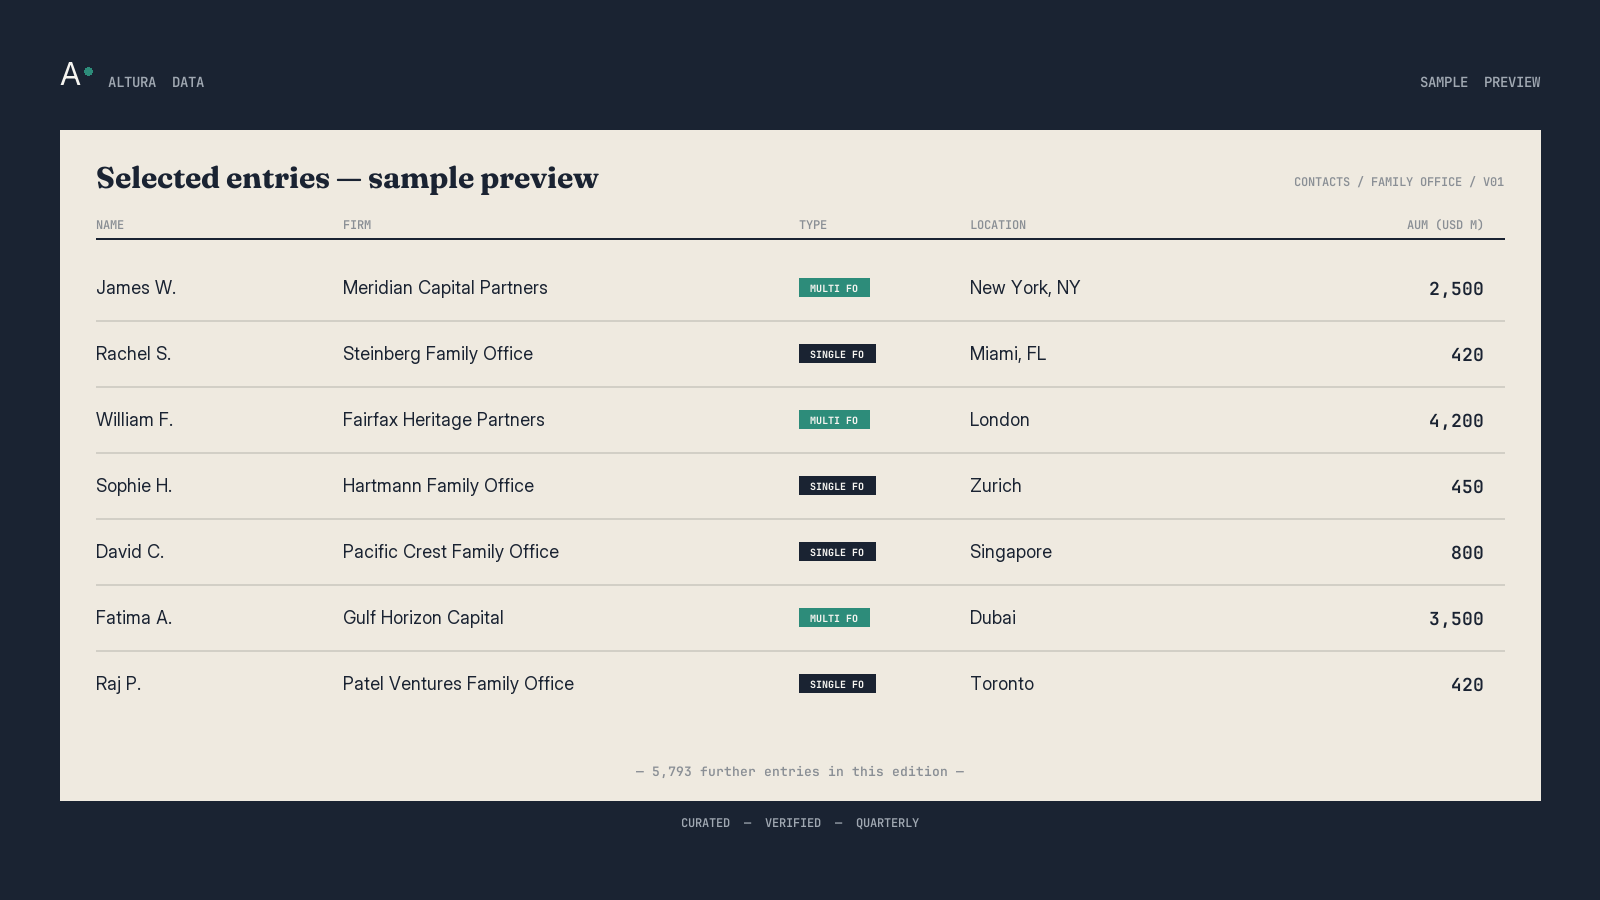
Task: Select the name Rachel S.
Action: click(134, 354)
